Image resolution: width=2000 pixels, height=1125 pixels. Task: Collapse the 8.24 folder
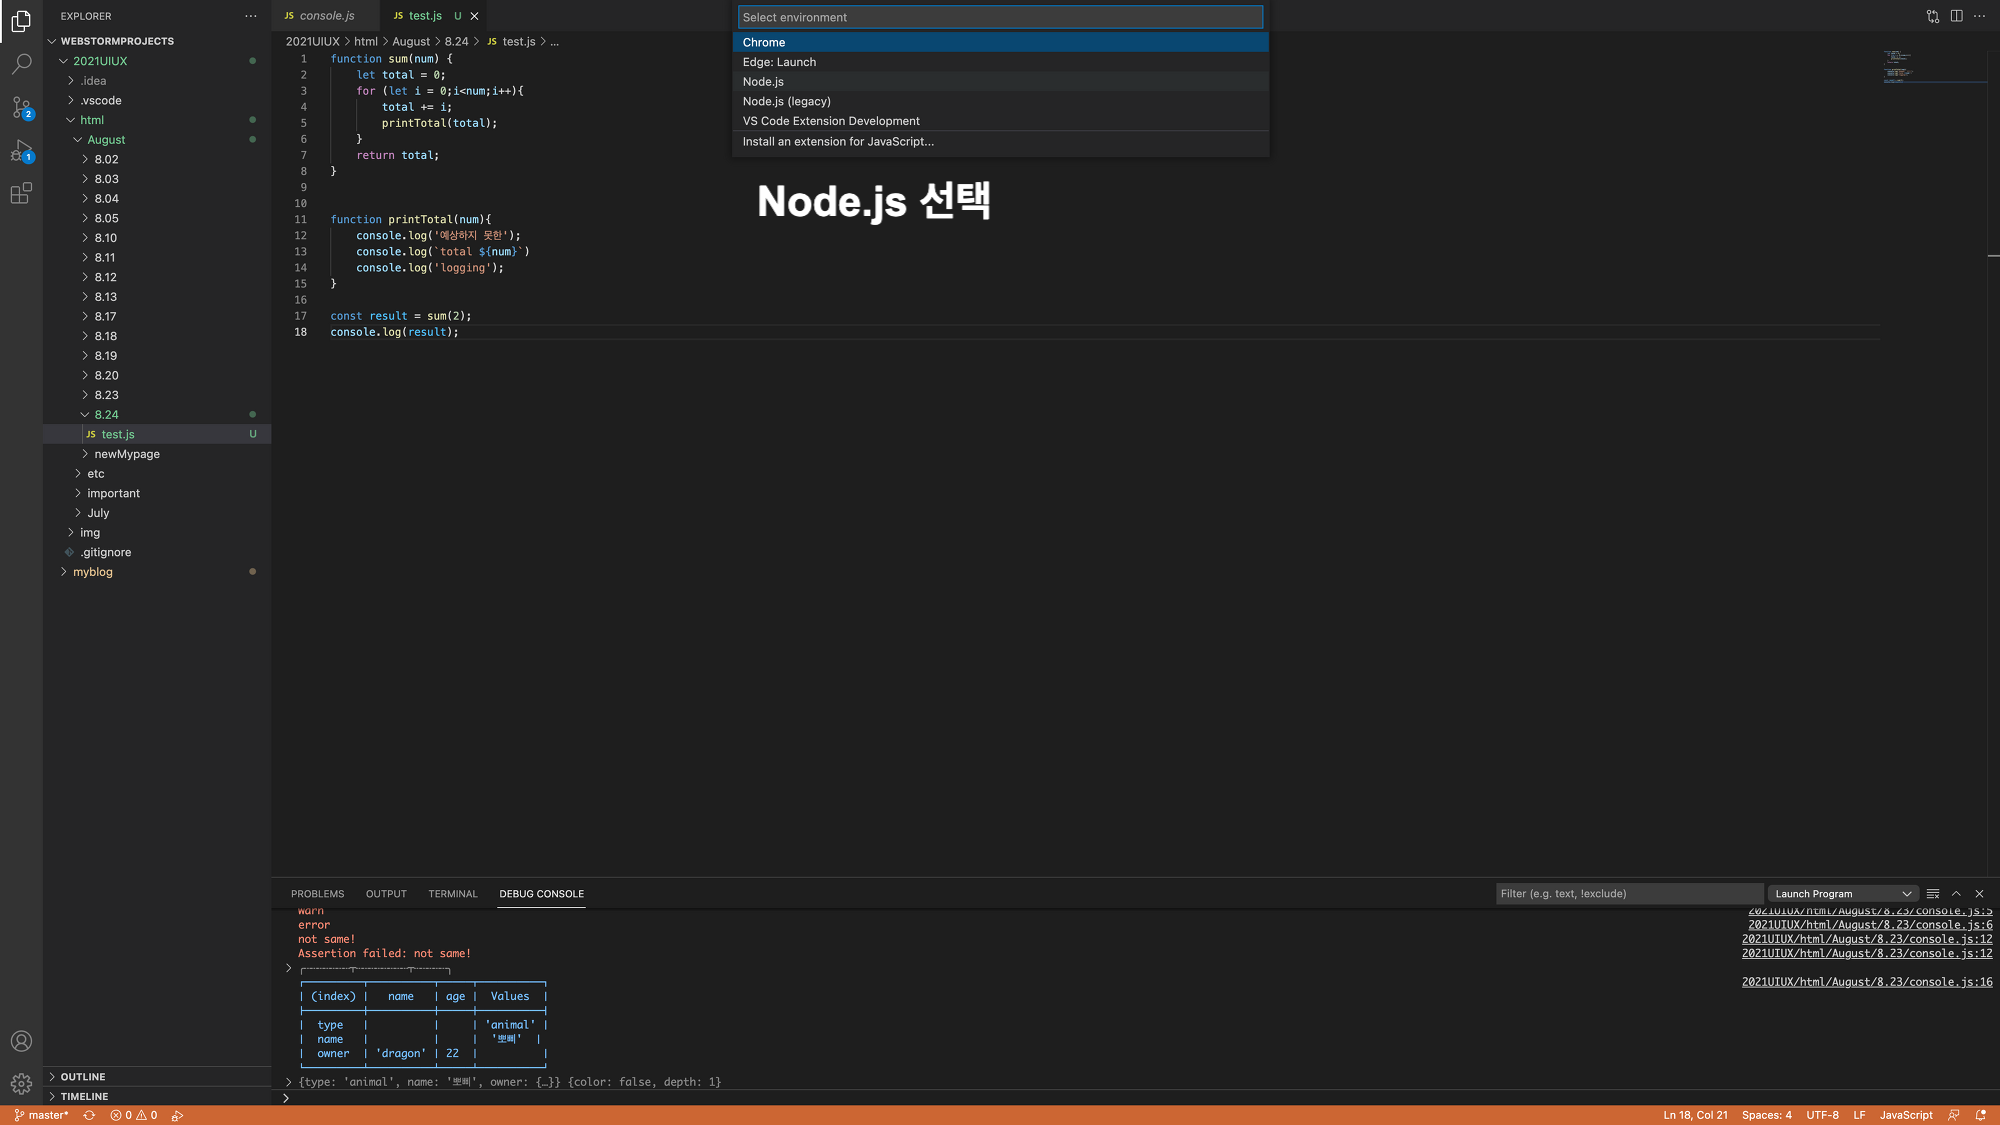(106, 415)
